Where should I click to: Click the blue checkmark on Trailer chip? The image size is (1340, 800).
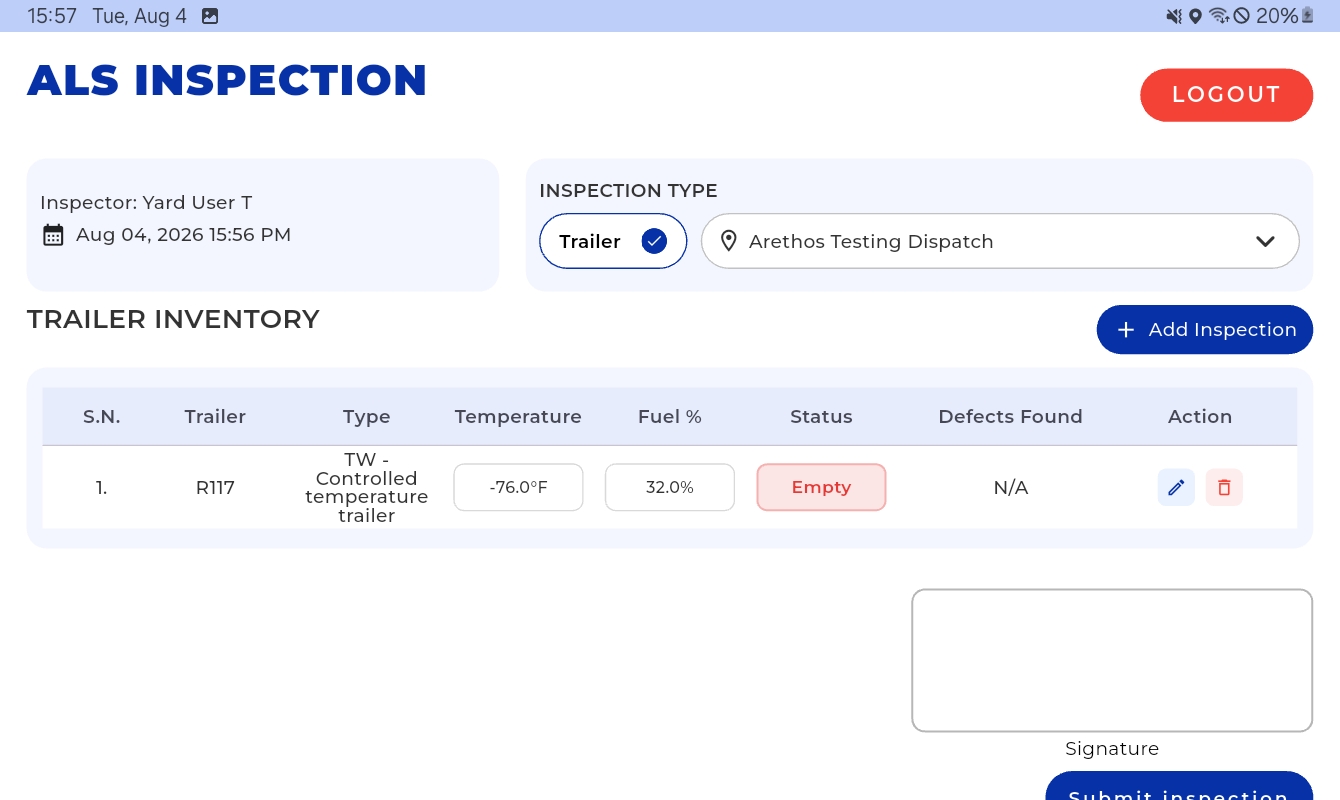pyautogui.click(x=654, y=241)
